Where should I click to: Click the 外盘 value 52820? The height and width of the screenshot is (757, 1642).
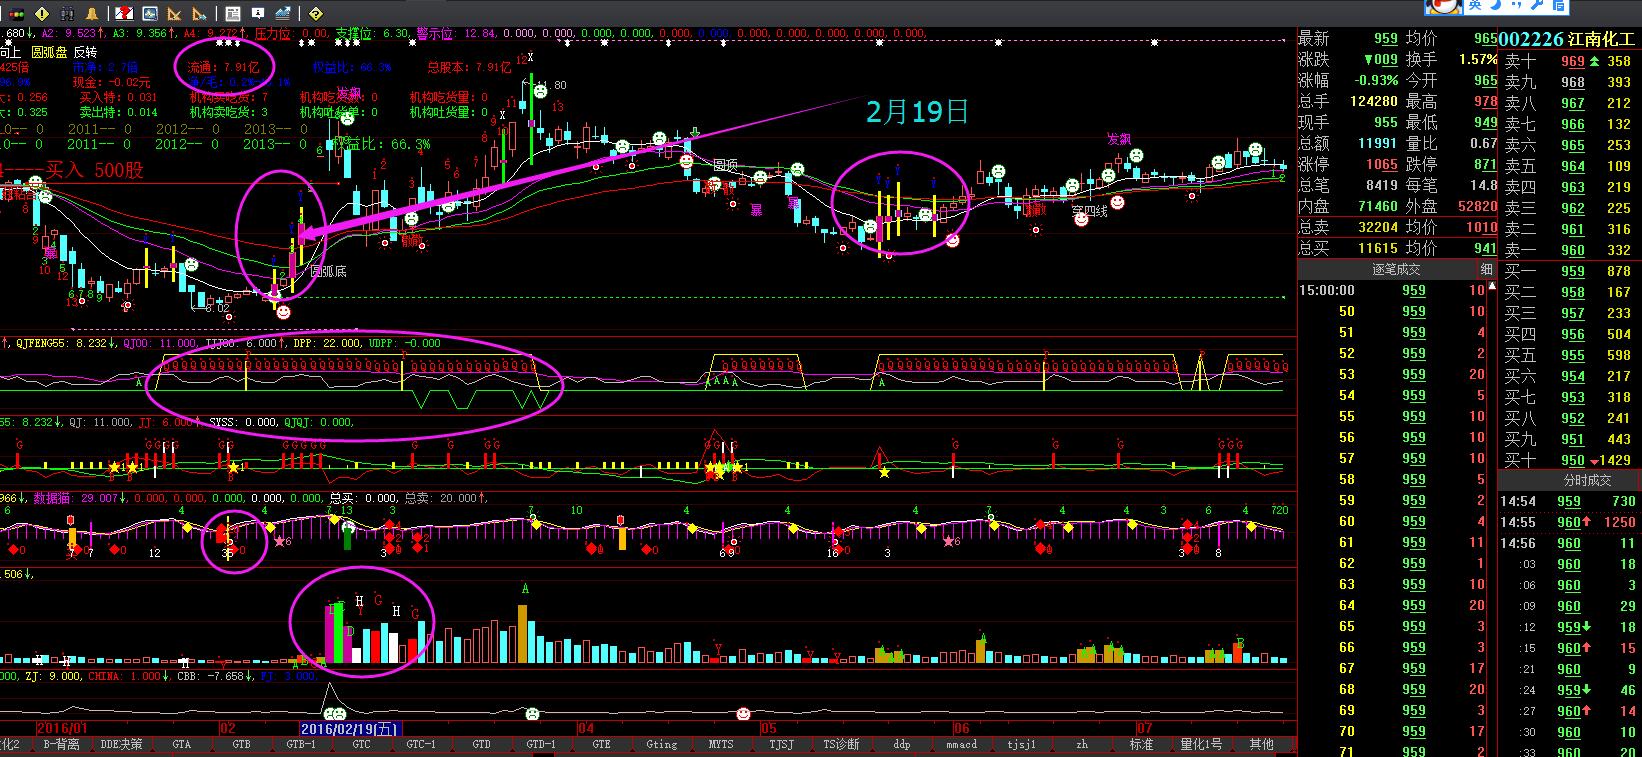[x=1478, y=206]
